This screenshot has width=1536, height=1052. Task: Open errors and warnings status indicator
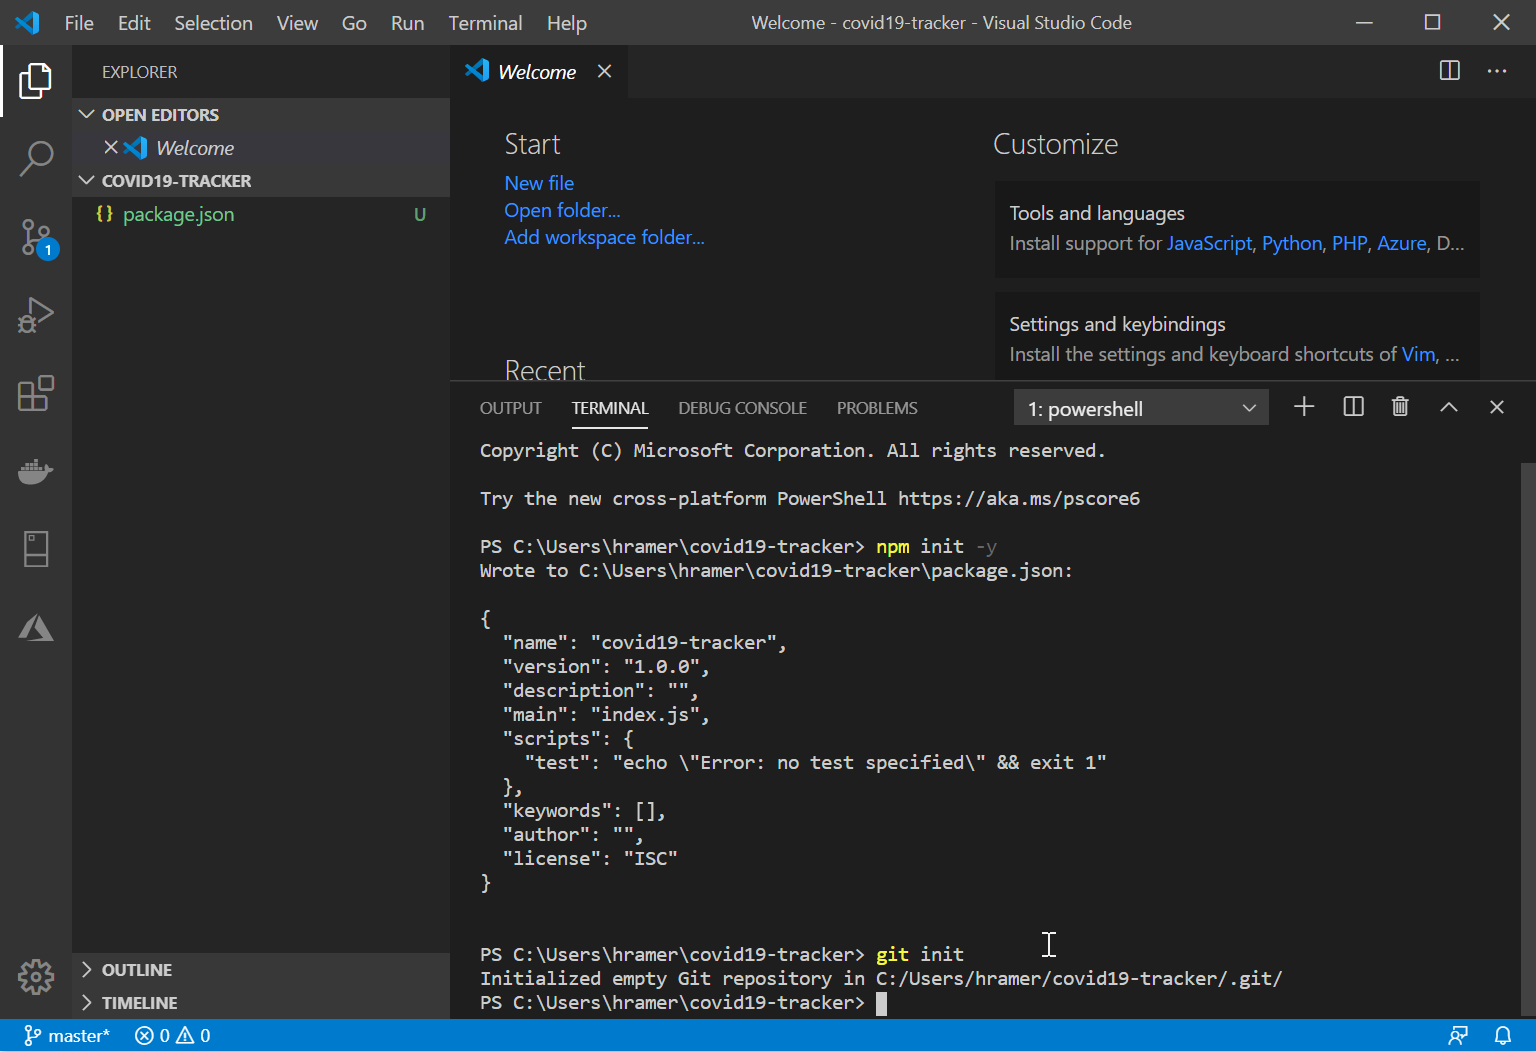point(173,1036)
